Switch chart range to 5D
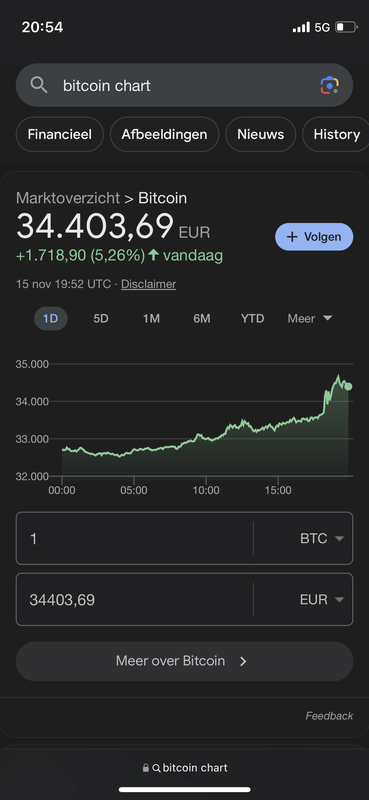The height and width of the screenshot is (800, 369). point(101,318)
